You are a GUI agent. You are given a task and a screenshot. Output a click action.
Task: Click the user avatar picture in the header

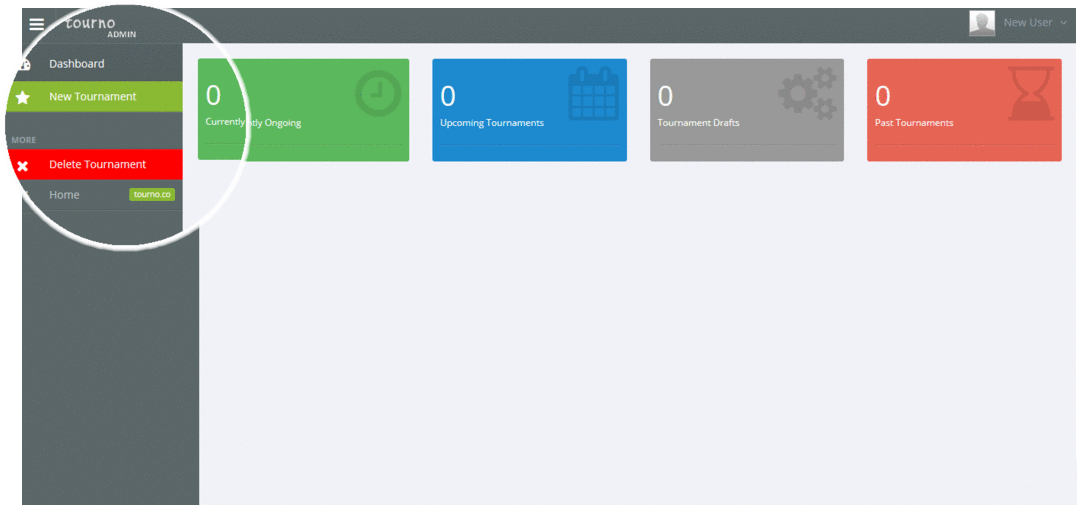(982, 23)
